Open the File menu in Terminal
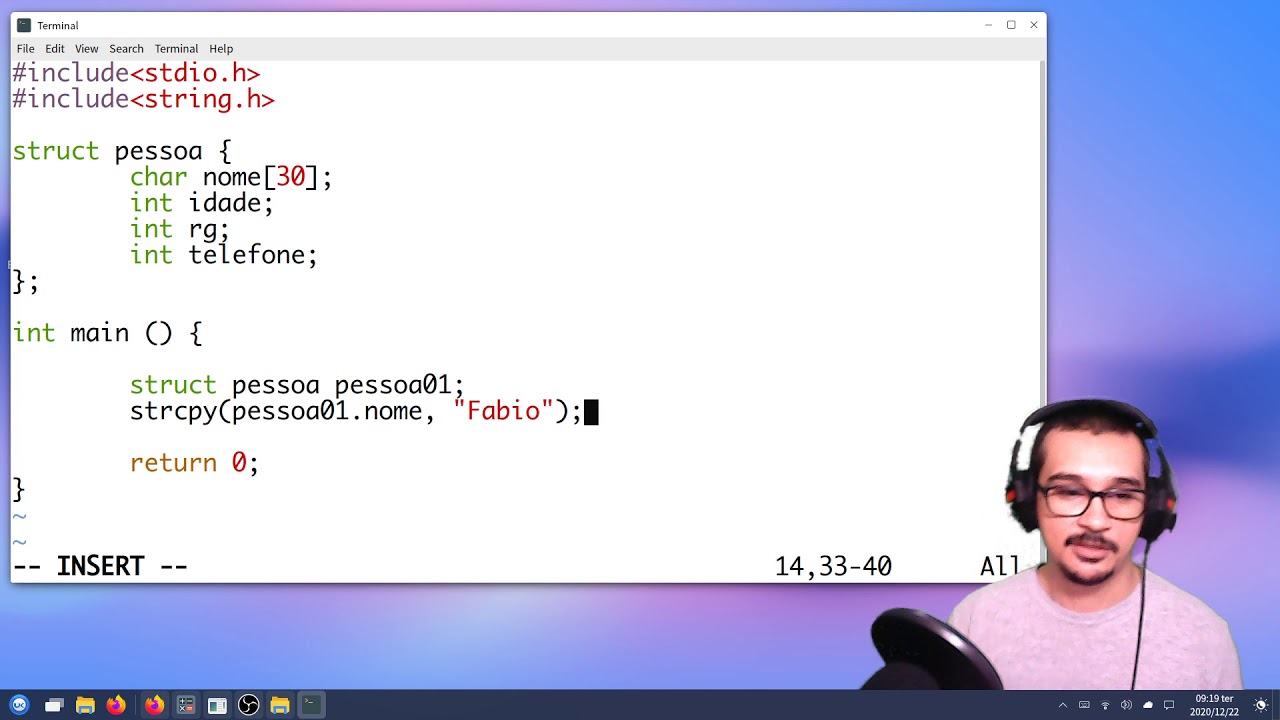The width and height of the screenshot is (1280, 720). (25, 48)
